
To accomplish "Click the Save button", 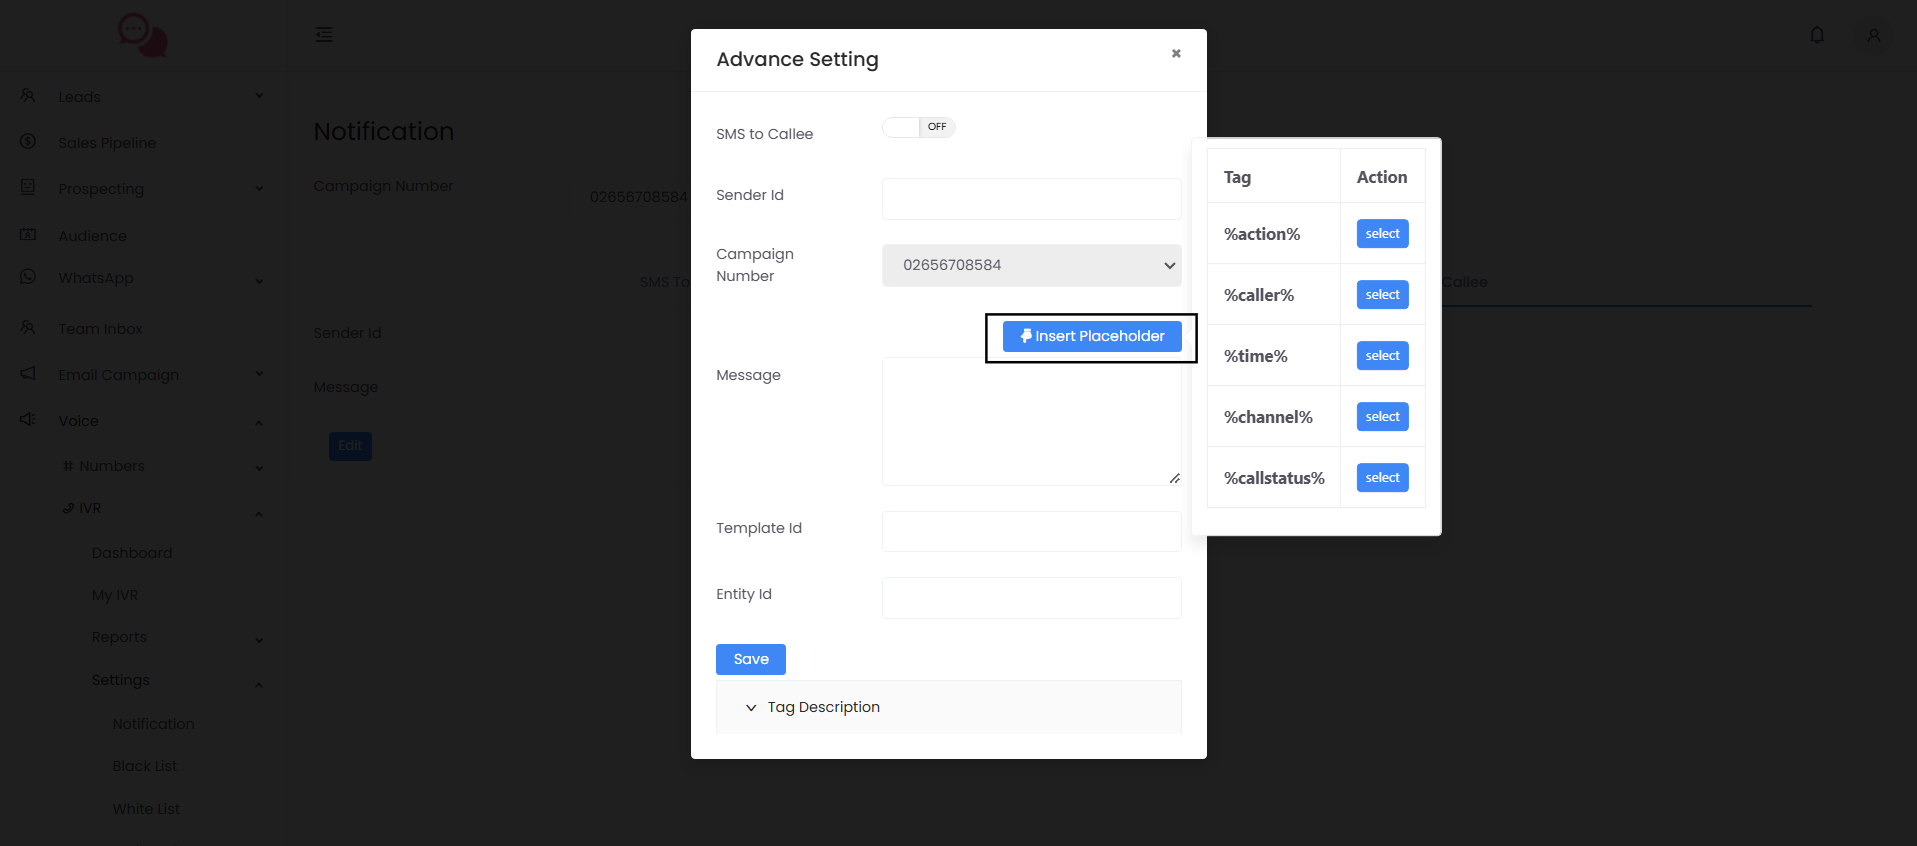I will [750, 659].
